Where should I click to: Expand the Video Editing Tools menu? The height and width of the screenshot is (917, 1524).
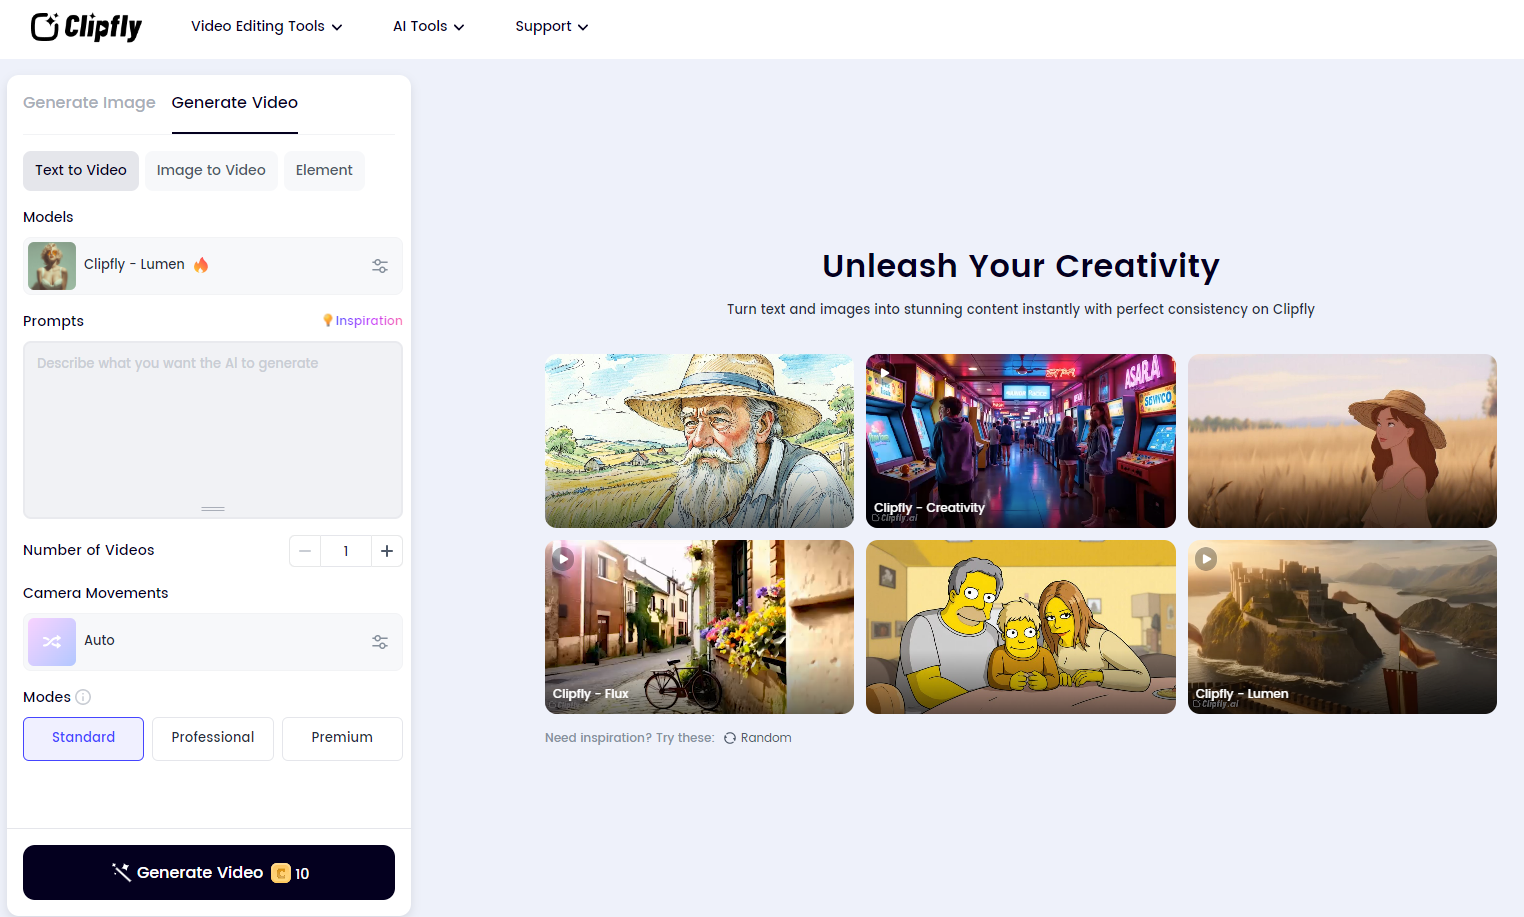pyautogui.click(x=266, y=27)
